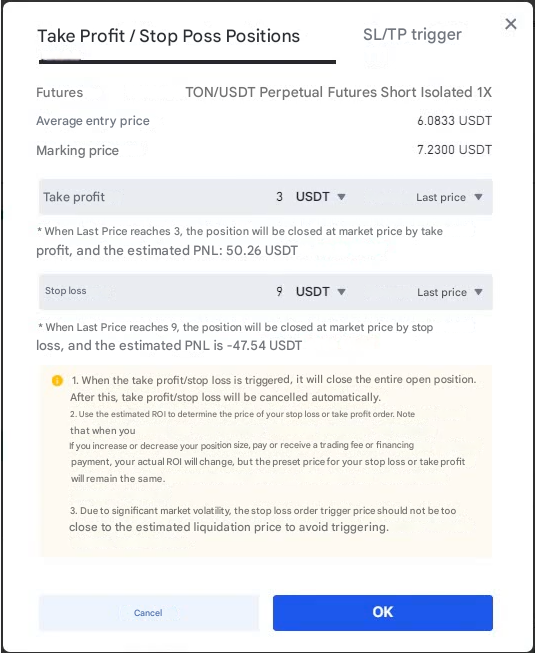Click the estimated PNL 50.26 USDT text
Image resolution: width=535 pixels, height=653 pixels.
[x=262, y=250]
